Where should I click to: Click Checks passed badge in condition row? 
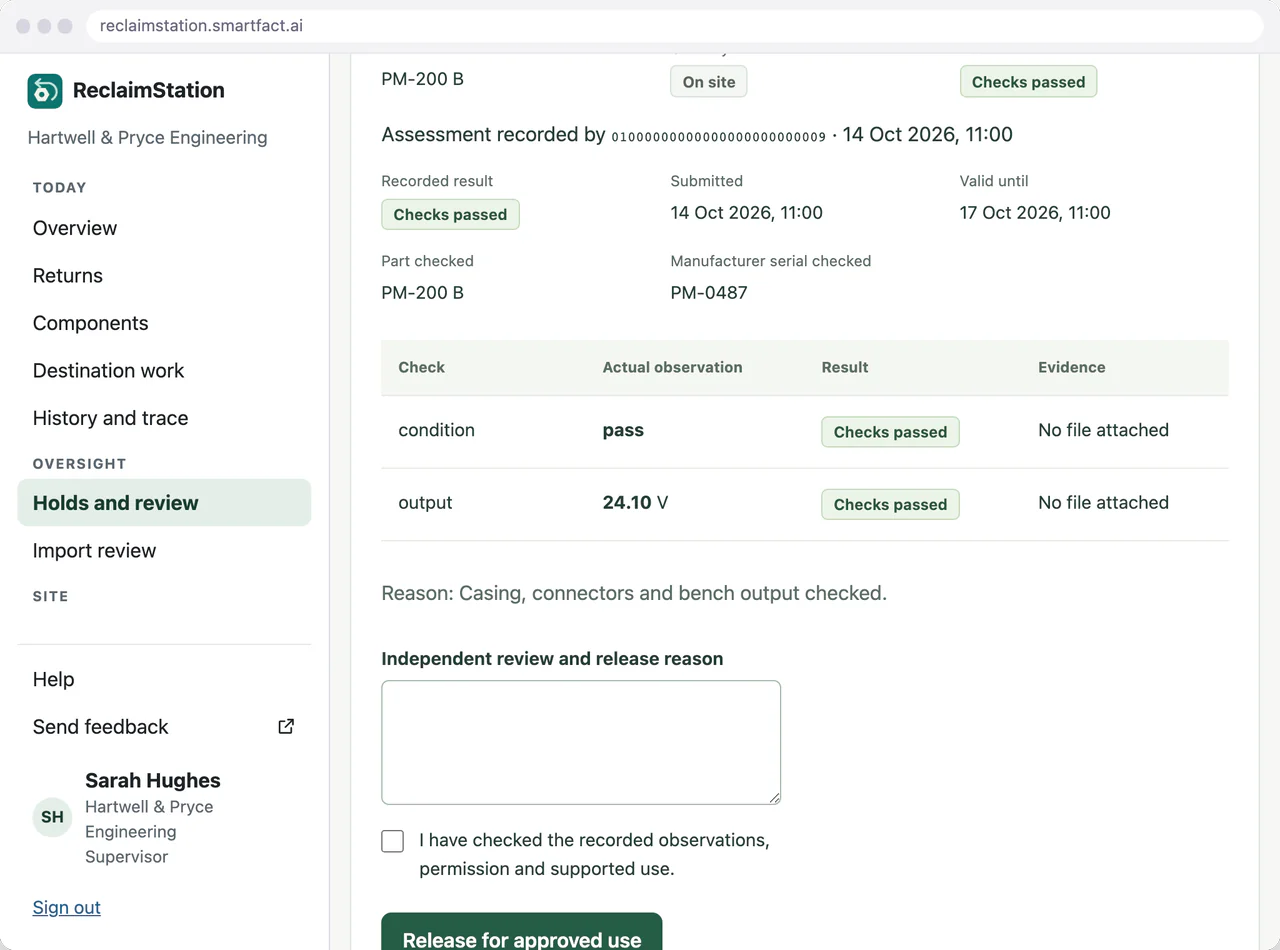click(x=890, y=432)
